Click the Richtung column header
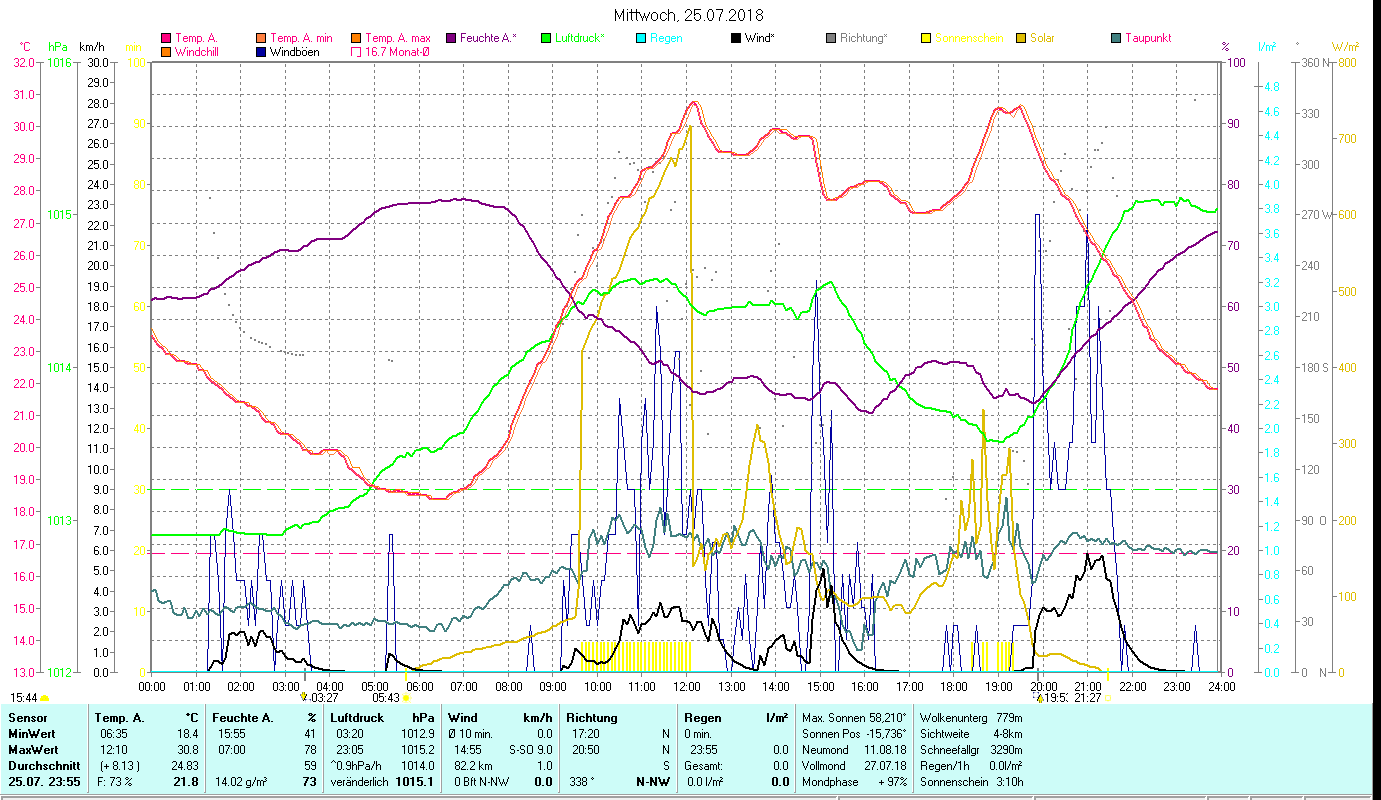1381x800 pixels. (591, 718)
